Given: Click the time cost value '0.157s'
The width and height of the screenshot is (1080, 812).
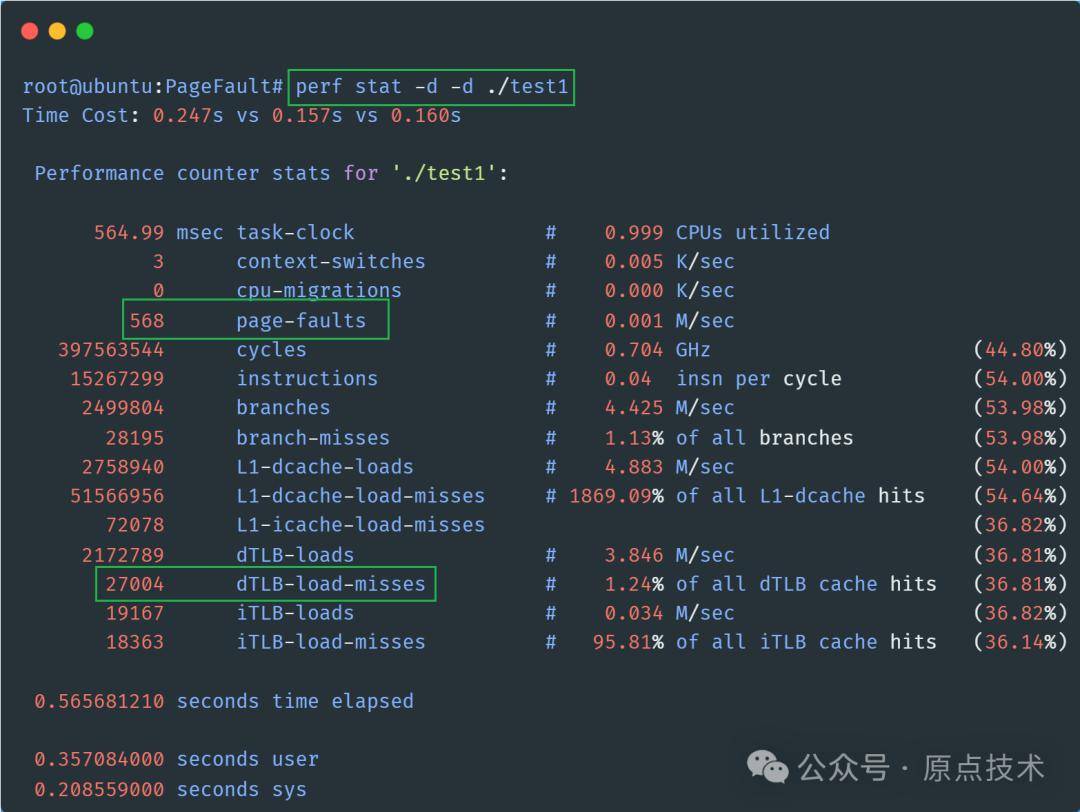Looking at the screenshot, I should click(307, 115).
